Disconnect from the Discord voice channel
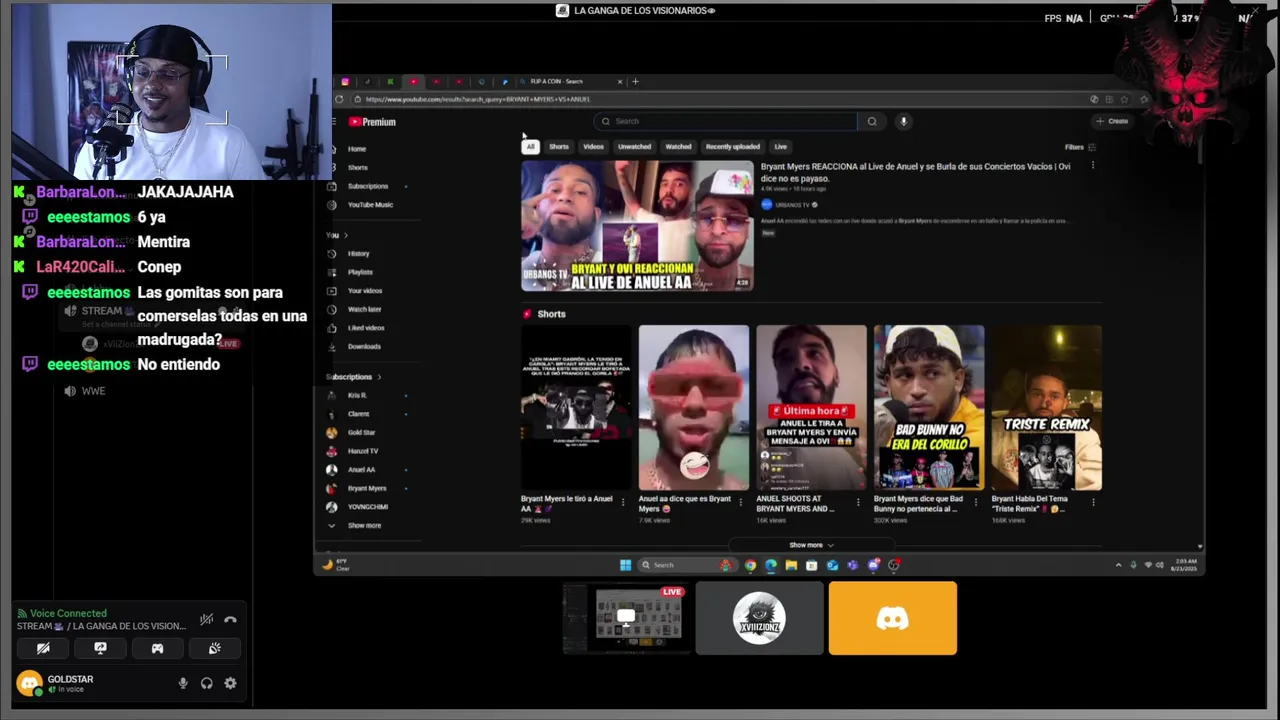This screenshot has height=720, width=1280. [230, 620]
